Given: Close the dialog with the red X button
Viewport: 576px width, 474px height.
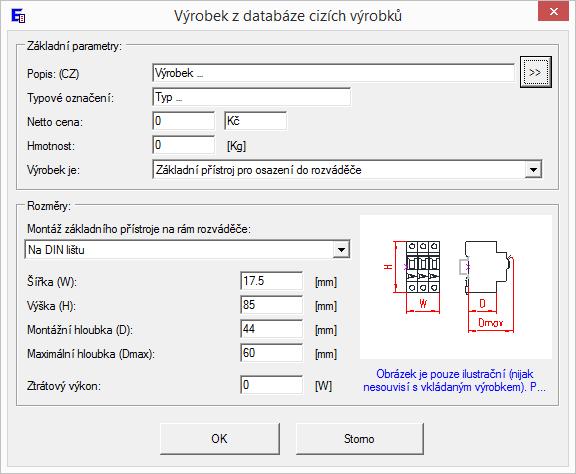Looking at the screenshot, I should (553, 12).
